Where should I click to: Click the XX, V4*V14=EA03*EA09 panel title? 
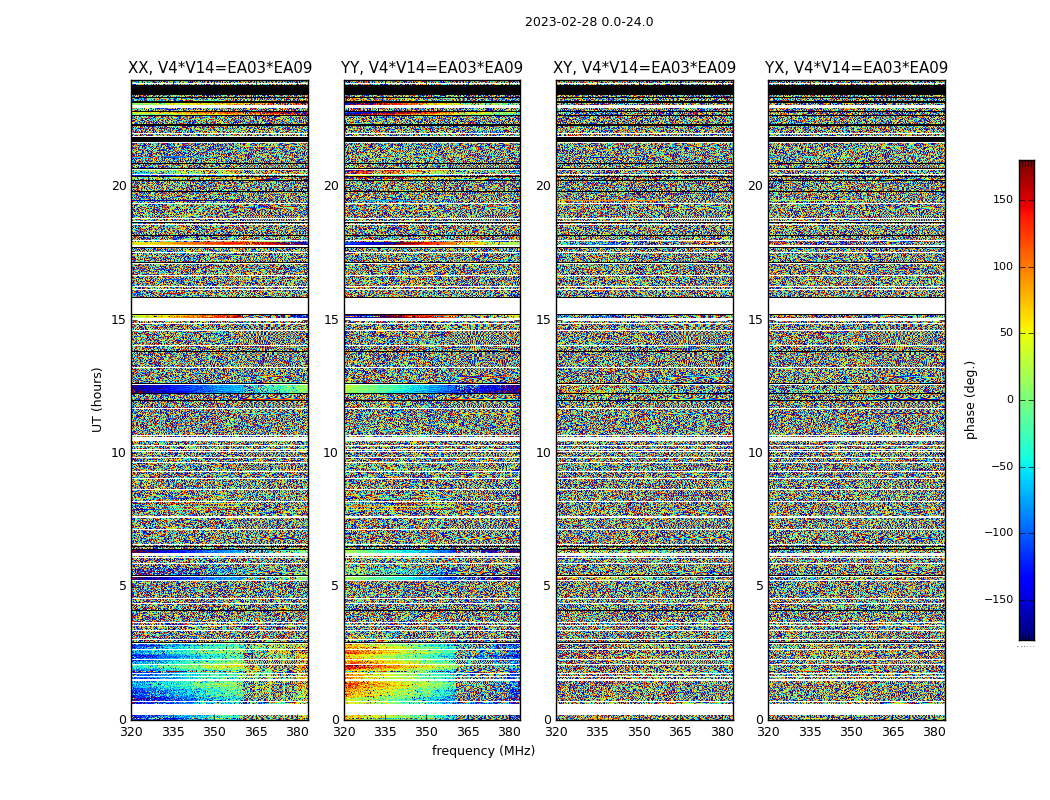(x=220, y=68)
